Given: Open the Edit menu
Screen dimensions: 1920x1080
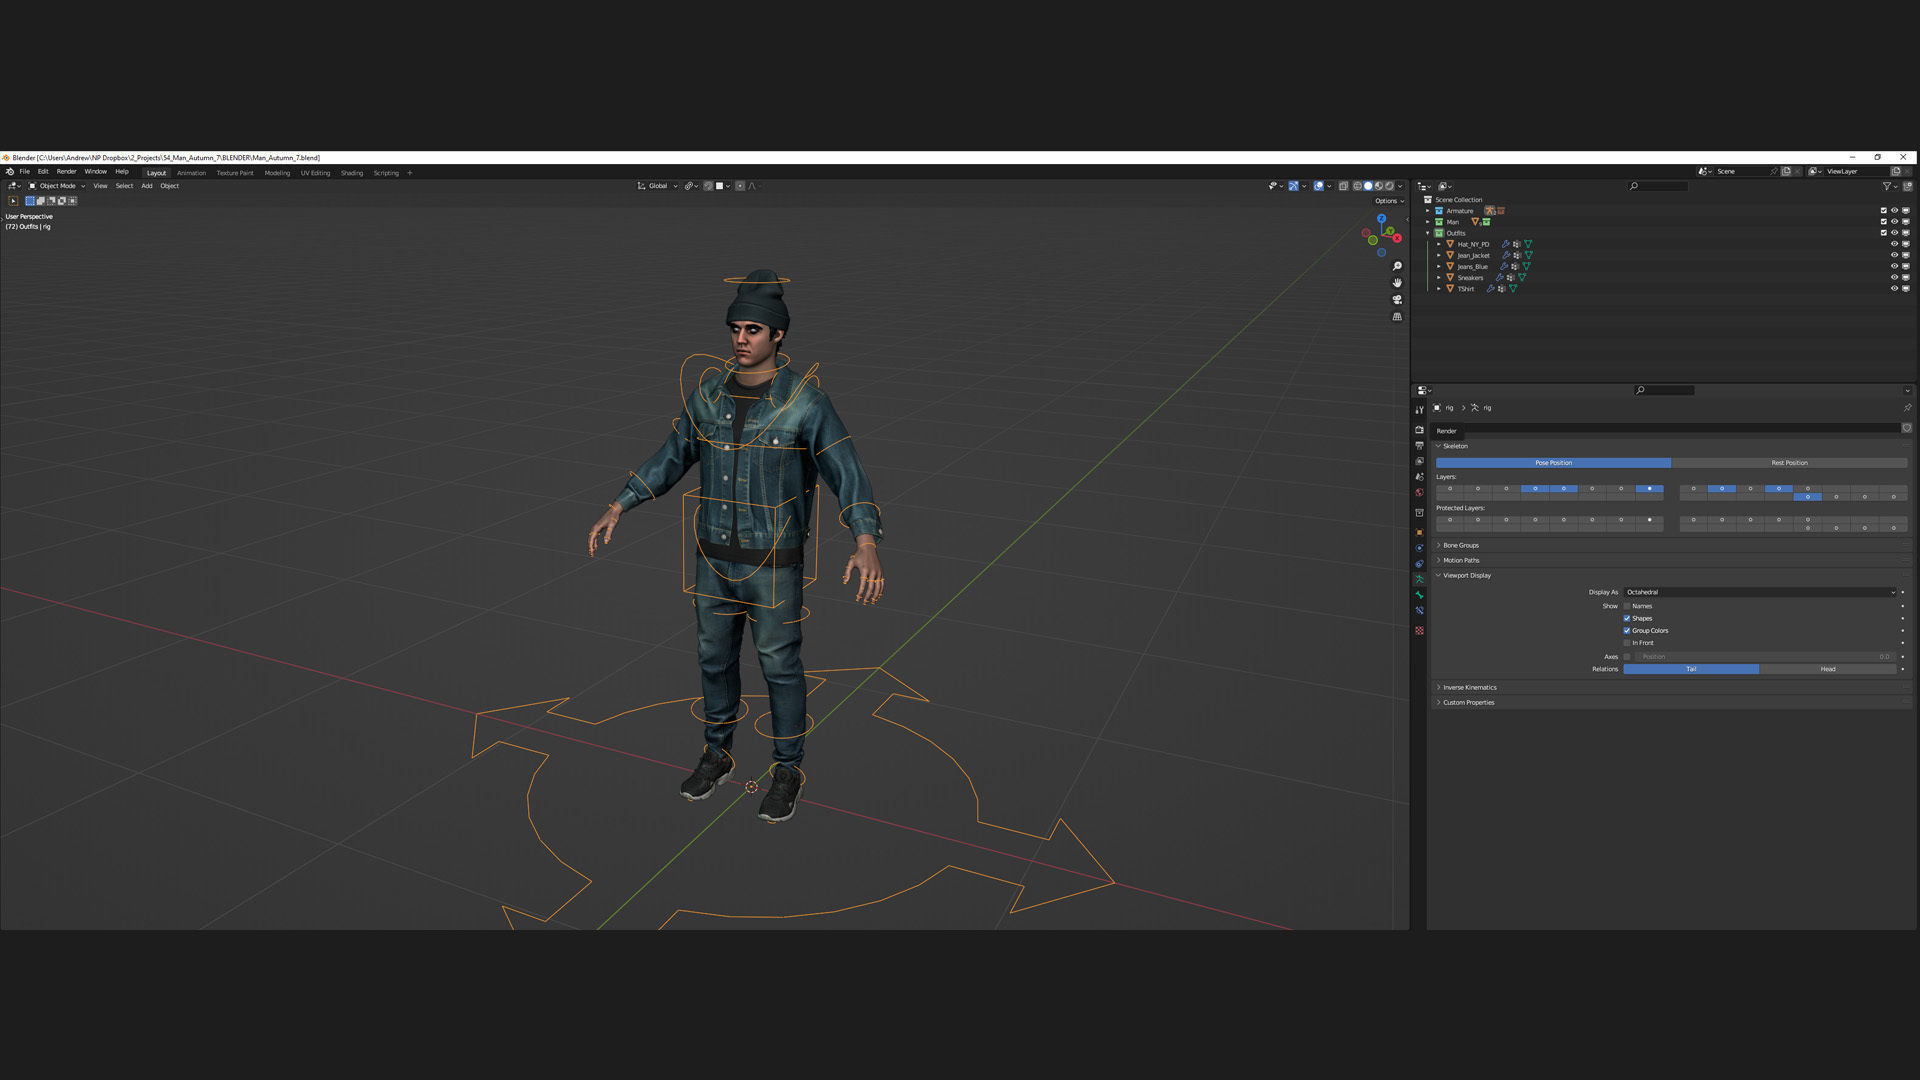Looking at the screenshot, I should pos(43,172).
